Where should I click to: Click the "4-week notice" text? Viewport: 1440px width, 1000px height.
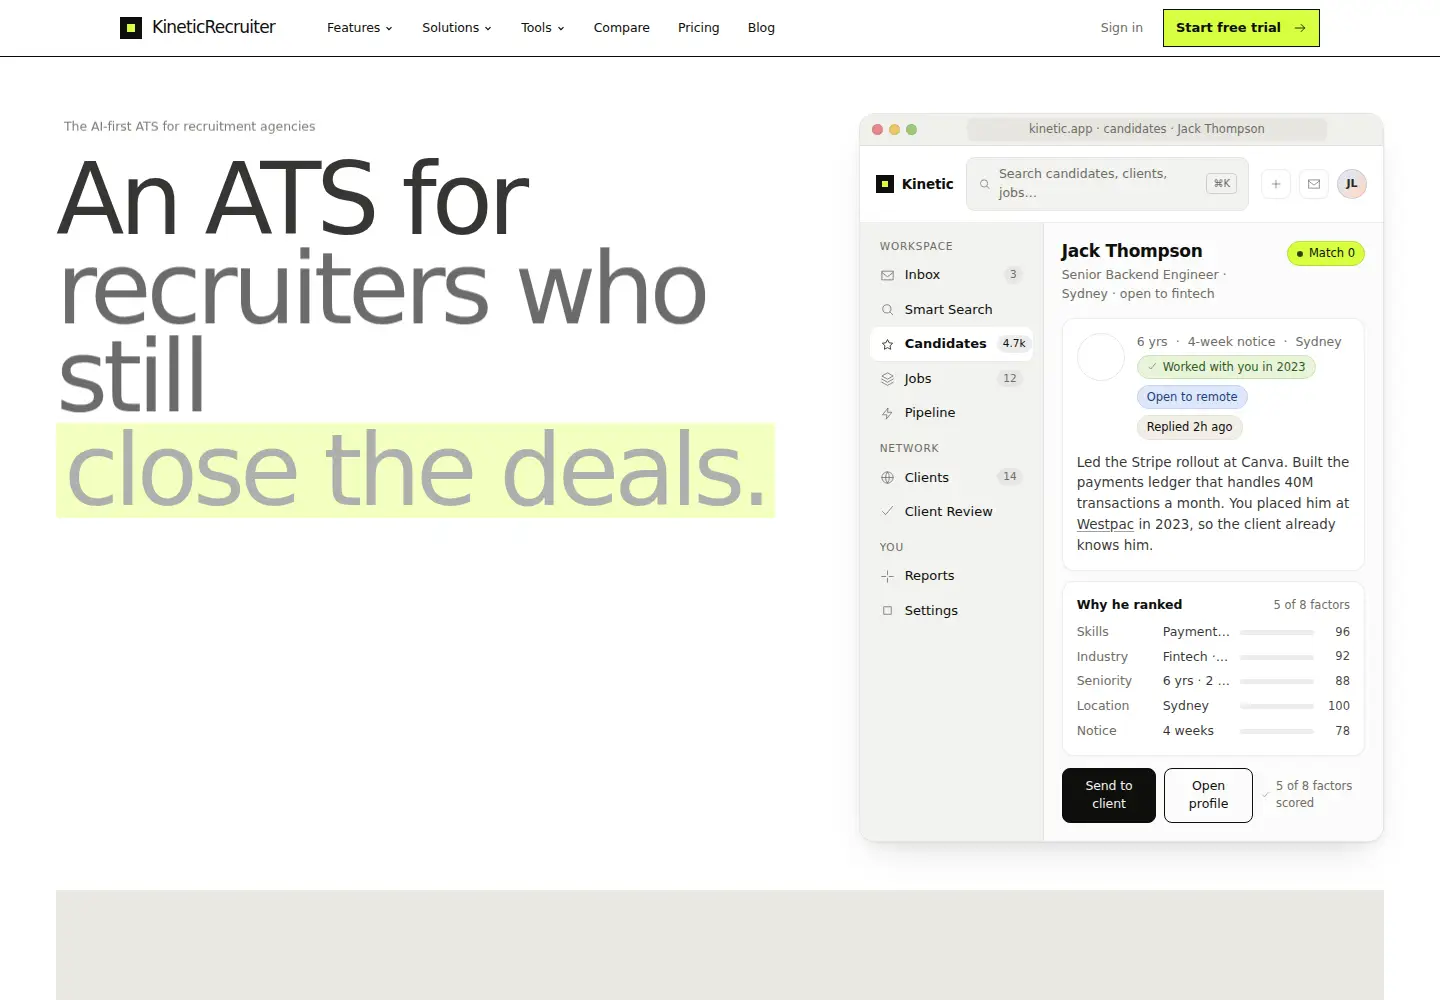[x=1232, y=342]
